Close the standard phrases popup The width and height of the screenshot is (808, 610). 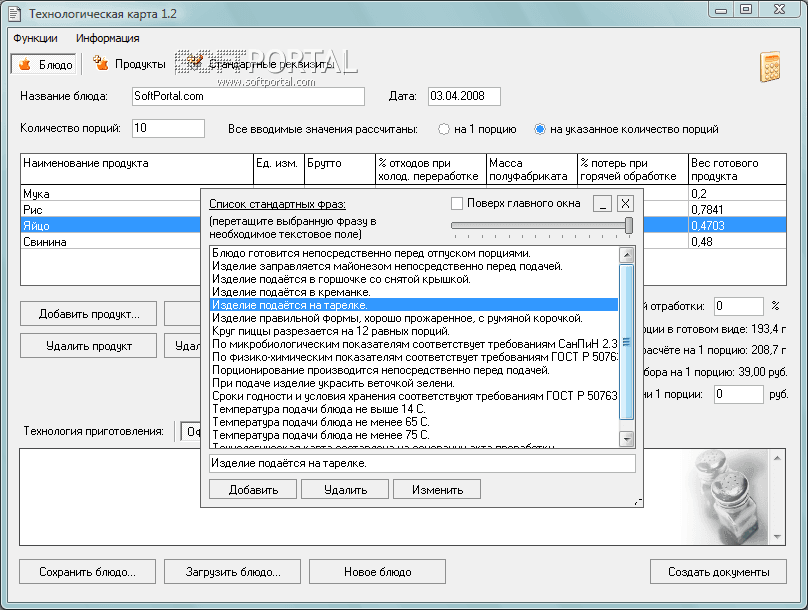tap(625, 204)
